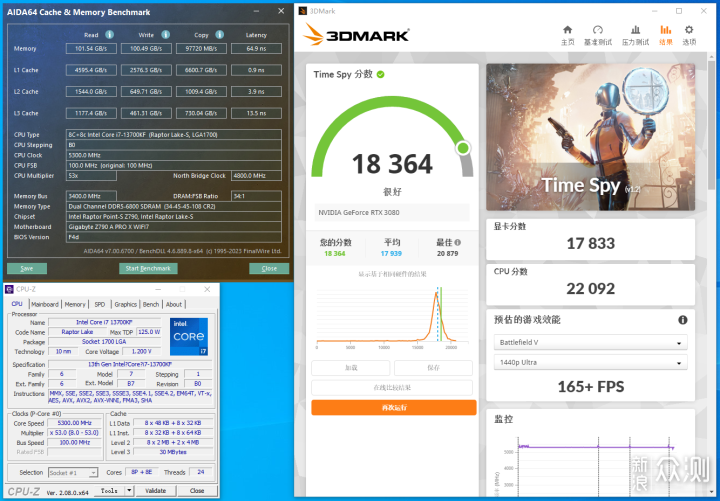Switch to the Bench tab in CPU-Z
Screen dimensions: 720x501
click(151, 304)
